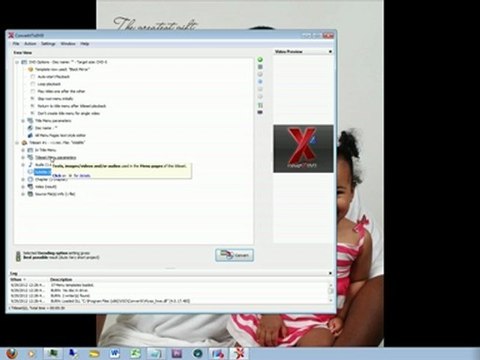Open Firefox from the taskbar
The image size is (480, 360).
click(11, 353)
